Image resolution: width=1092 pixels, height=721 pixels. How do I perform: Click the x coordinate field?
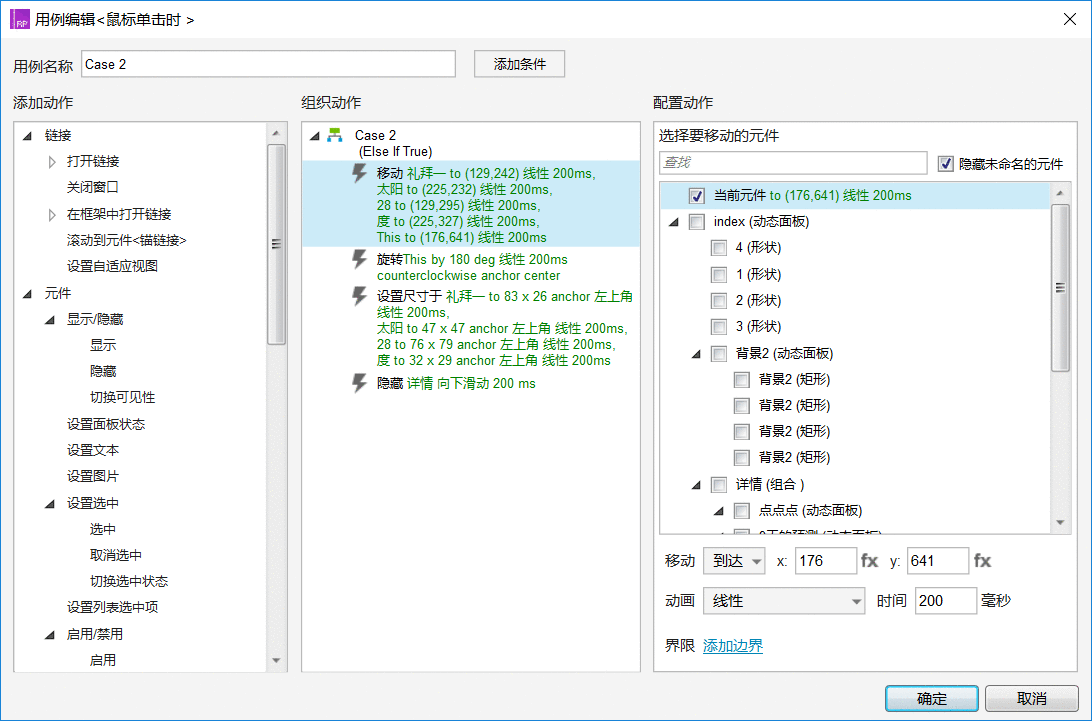click(x=825, y=561)
